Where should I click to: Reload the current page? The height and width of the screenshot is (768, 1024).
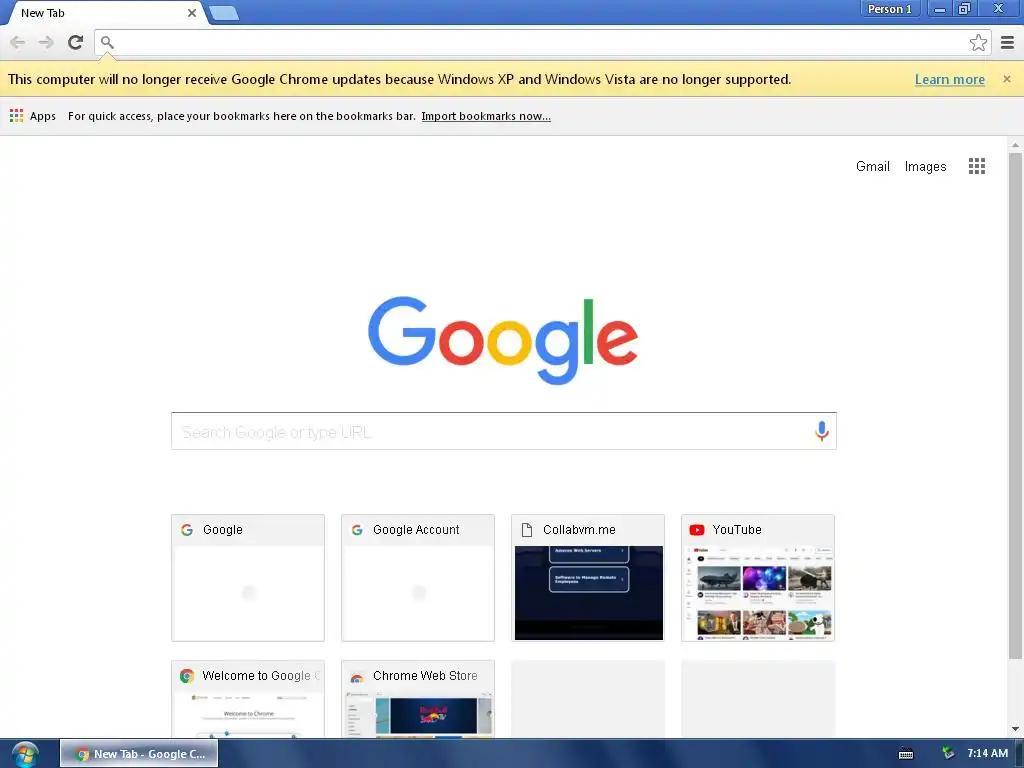tap(76, 42)
